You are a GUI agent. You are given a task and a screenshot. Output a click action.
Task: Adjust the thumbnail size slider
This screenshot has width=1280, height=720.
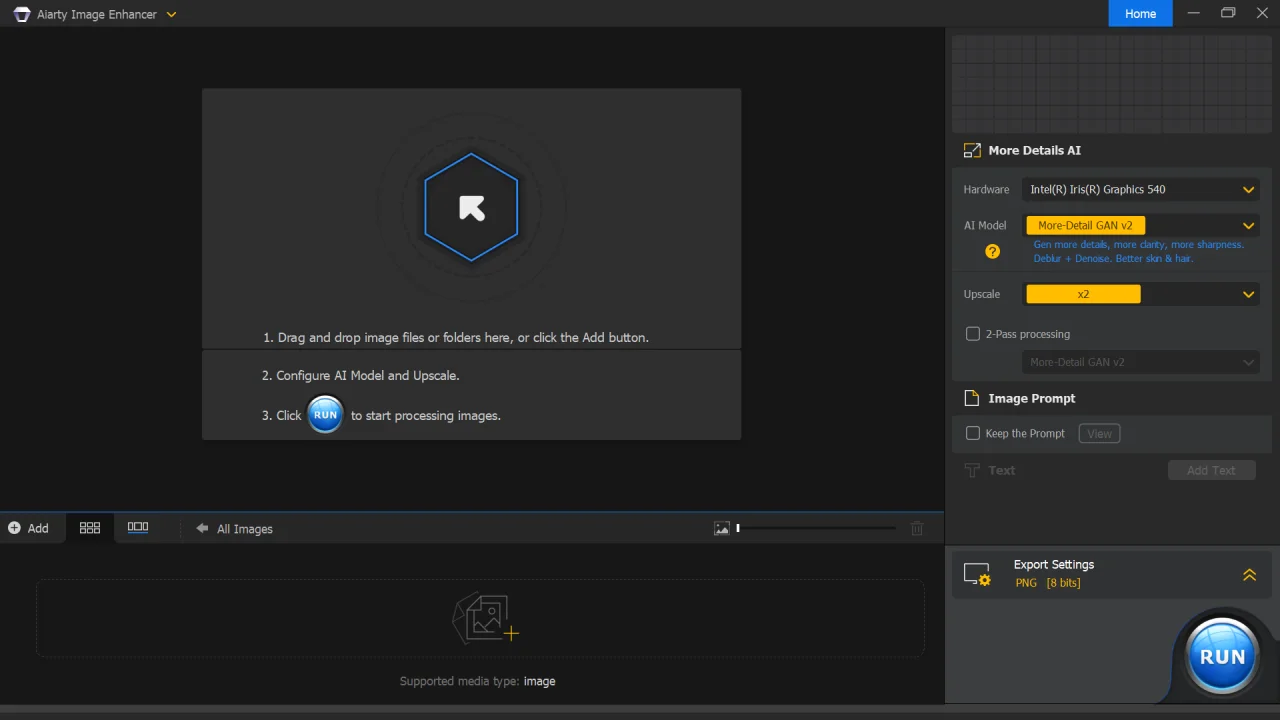click(x=816, y=528)
